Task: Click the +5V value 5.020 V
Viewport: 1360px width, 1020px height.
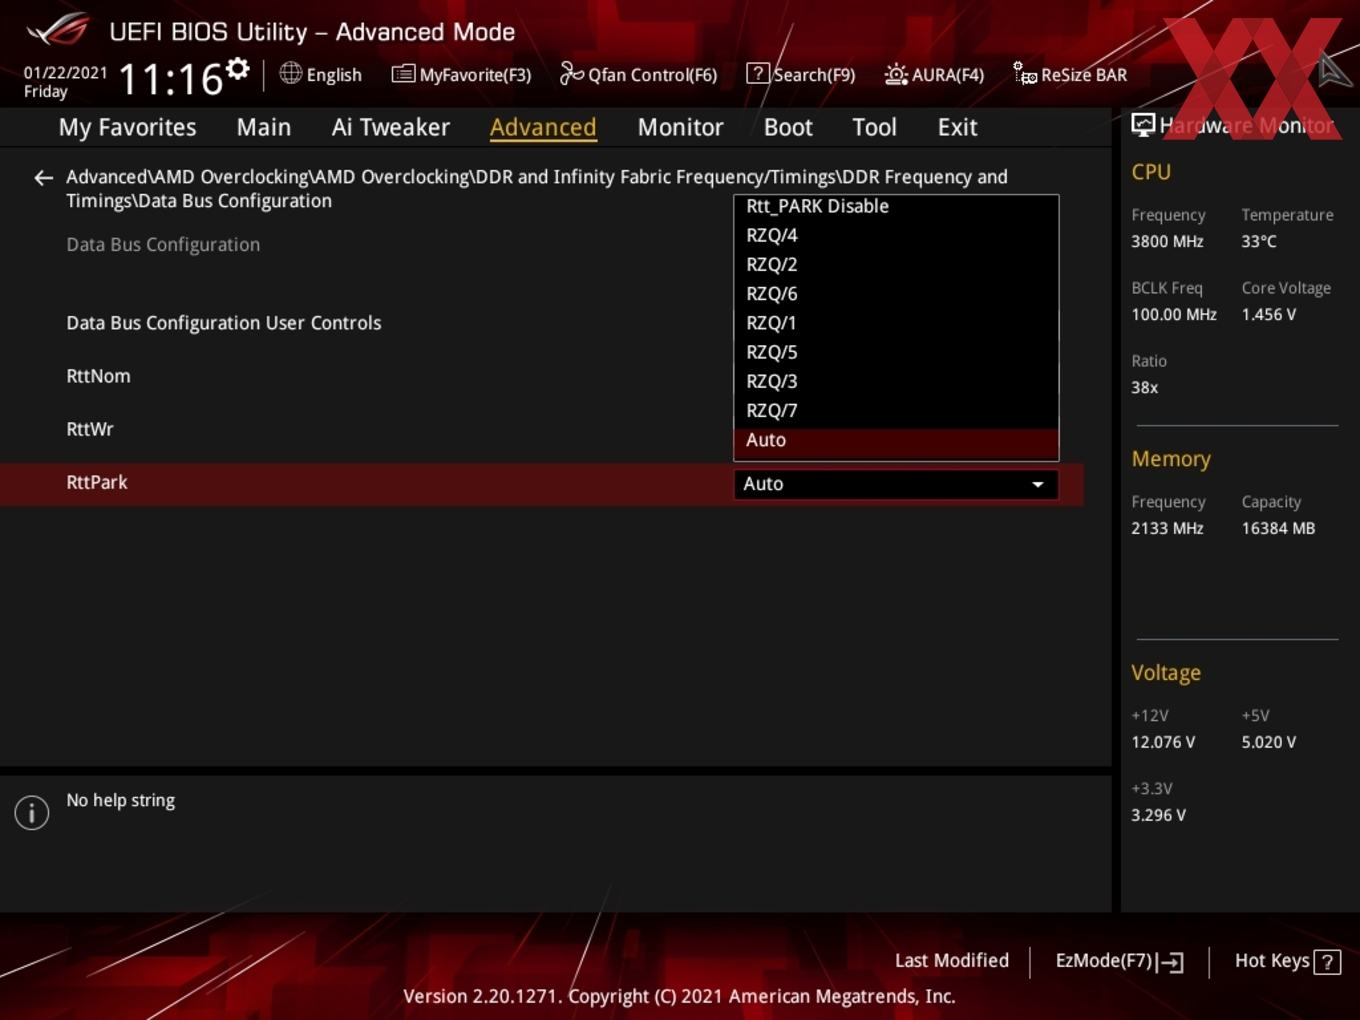Action: tap(1268, 742)
